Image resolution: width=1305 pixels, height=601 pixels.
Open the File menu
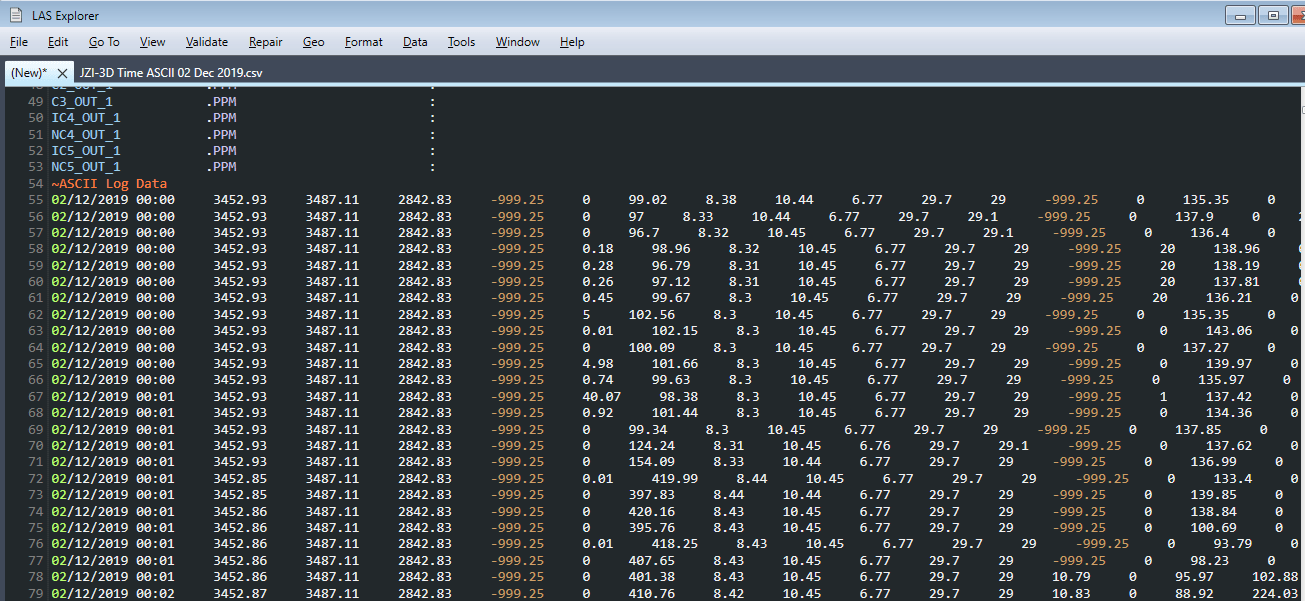(19, 42)
